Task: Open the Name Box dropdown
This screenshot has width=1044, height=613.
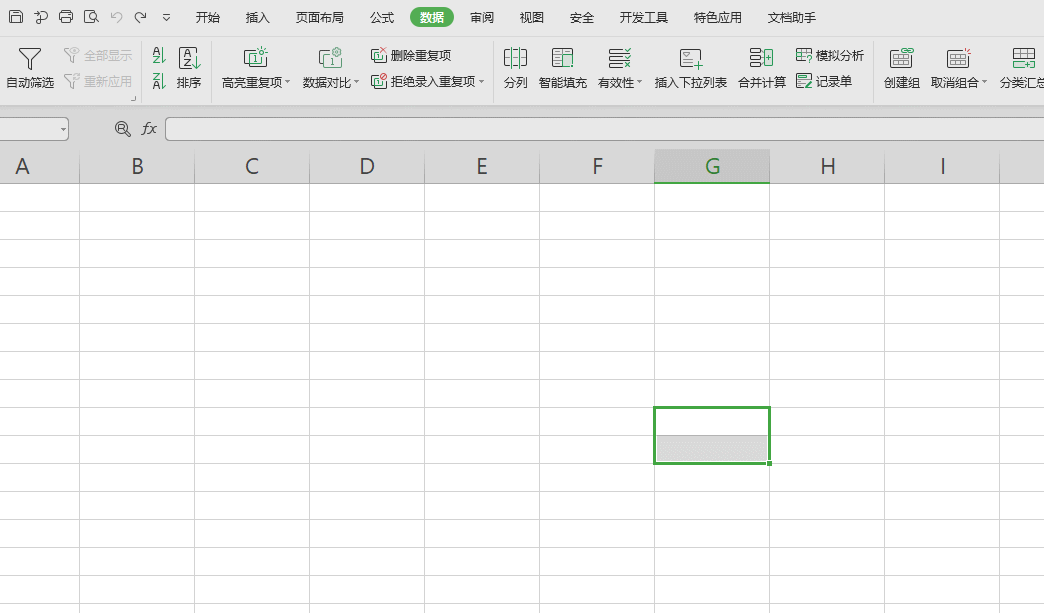Action: [63, 129]
